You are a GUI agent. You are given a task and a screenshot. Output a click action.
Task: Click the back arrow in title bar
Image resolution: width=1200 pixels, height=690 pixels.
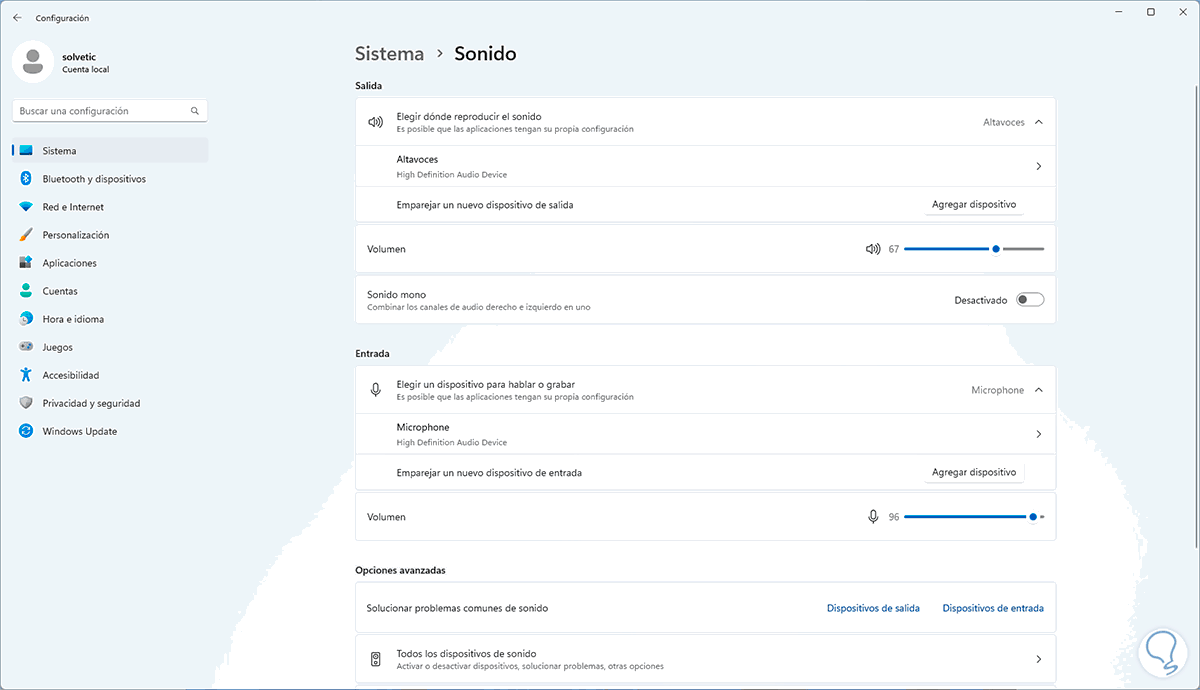pyautogui.click(x=17, y=18)
